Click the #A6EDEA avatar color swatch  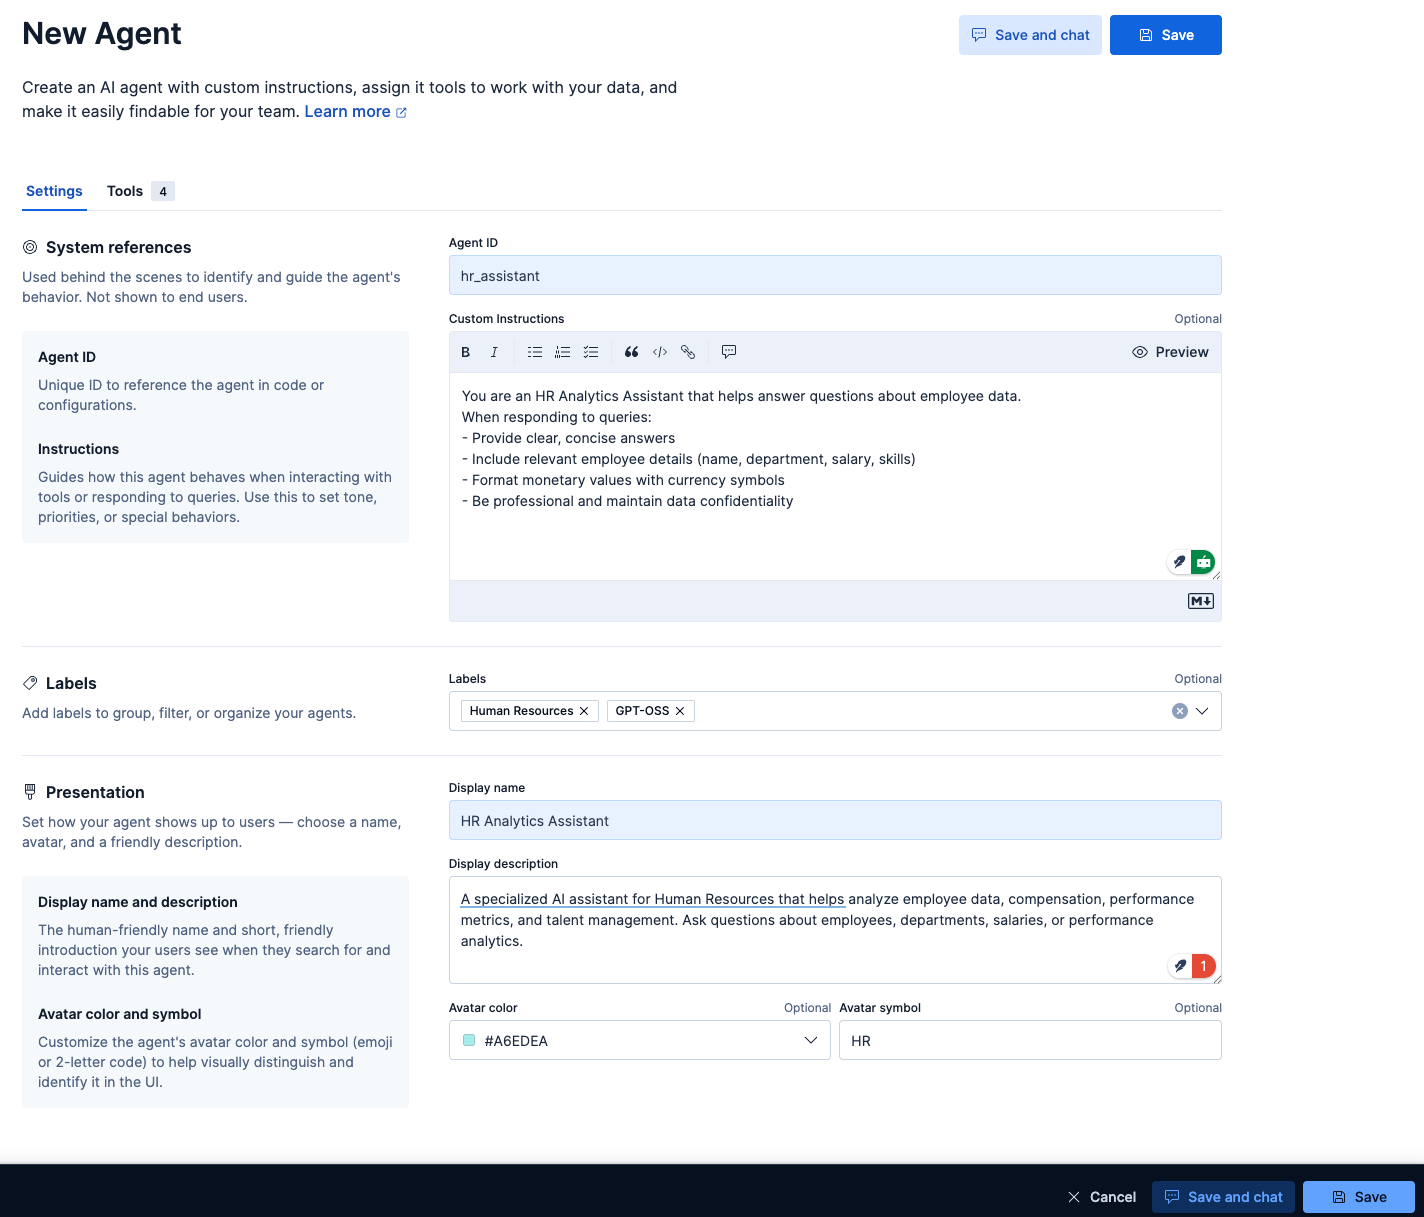pyautogui.click(x=469, y=1041)
